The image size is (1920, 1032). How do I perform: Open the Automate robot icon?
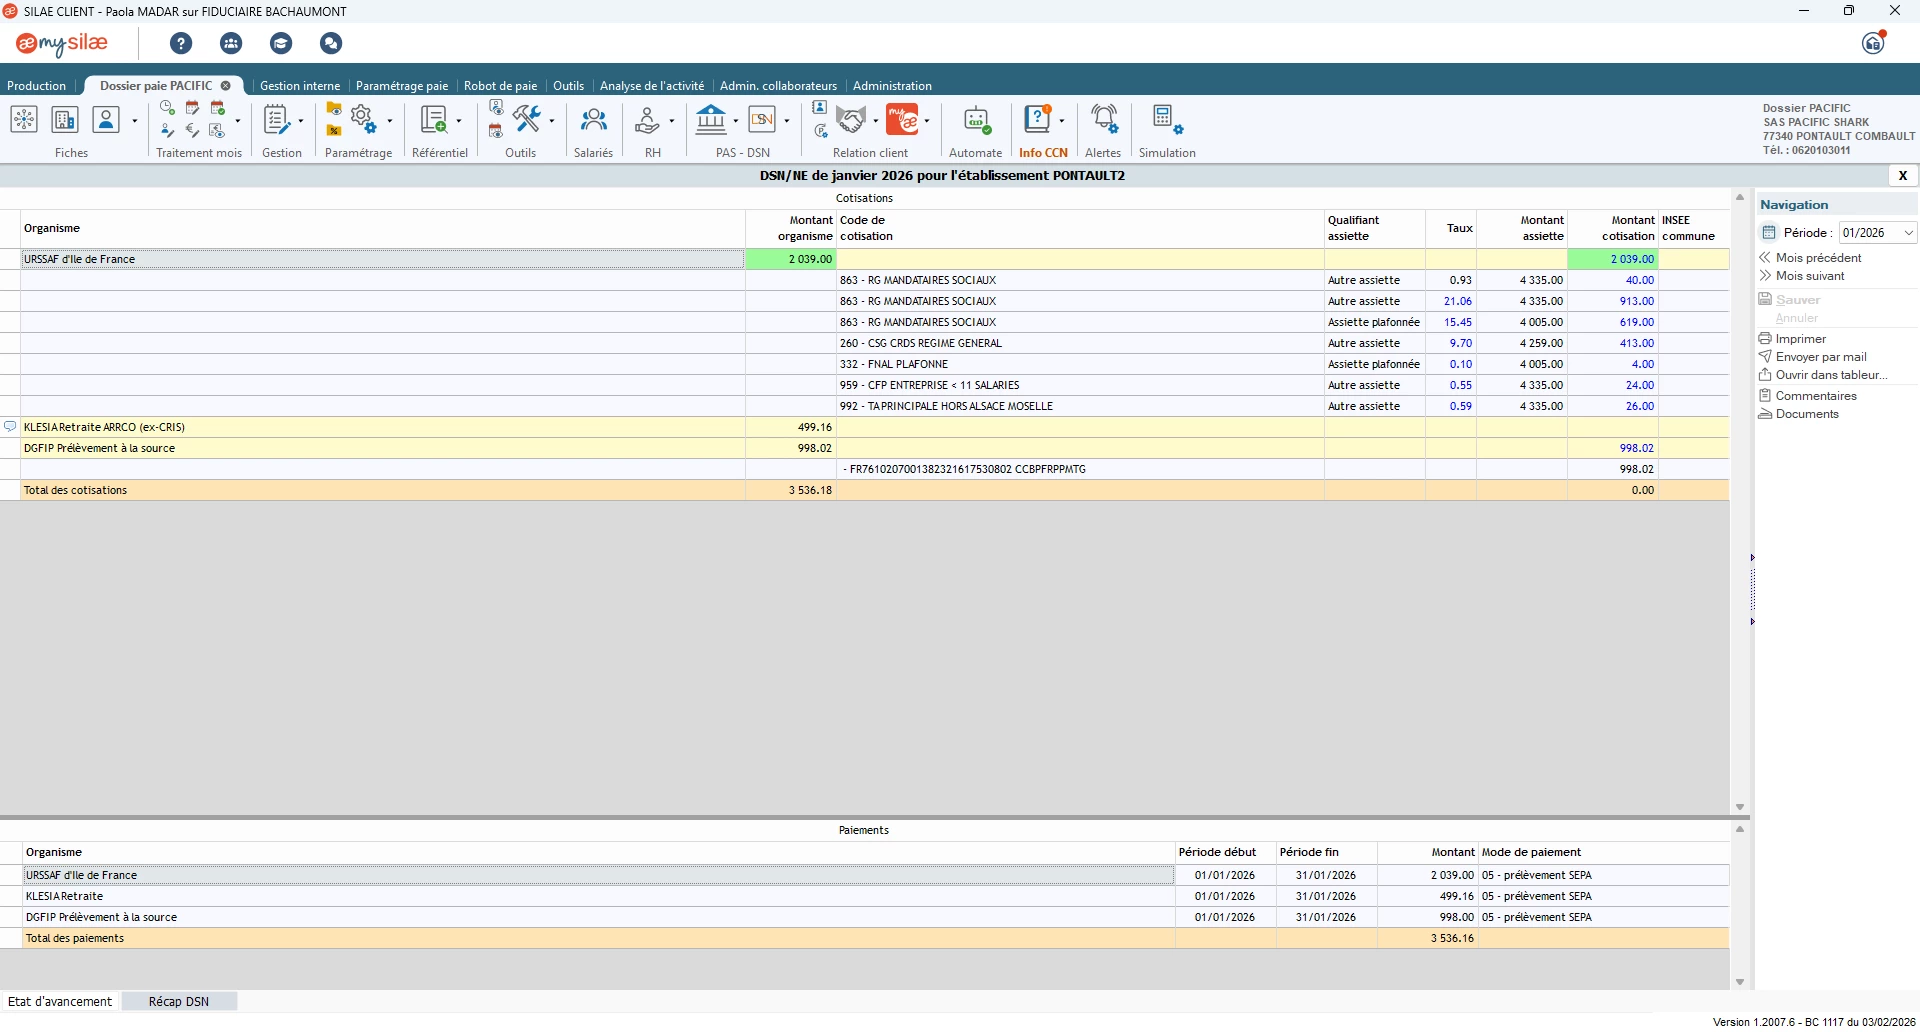pos(975,121)
